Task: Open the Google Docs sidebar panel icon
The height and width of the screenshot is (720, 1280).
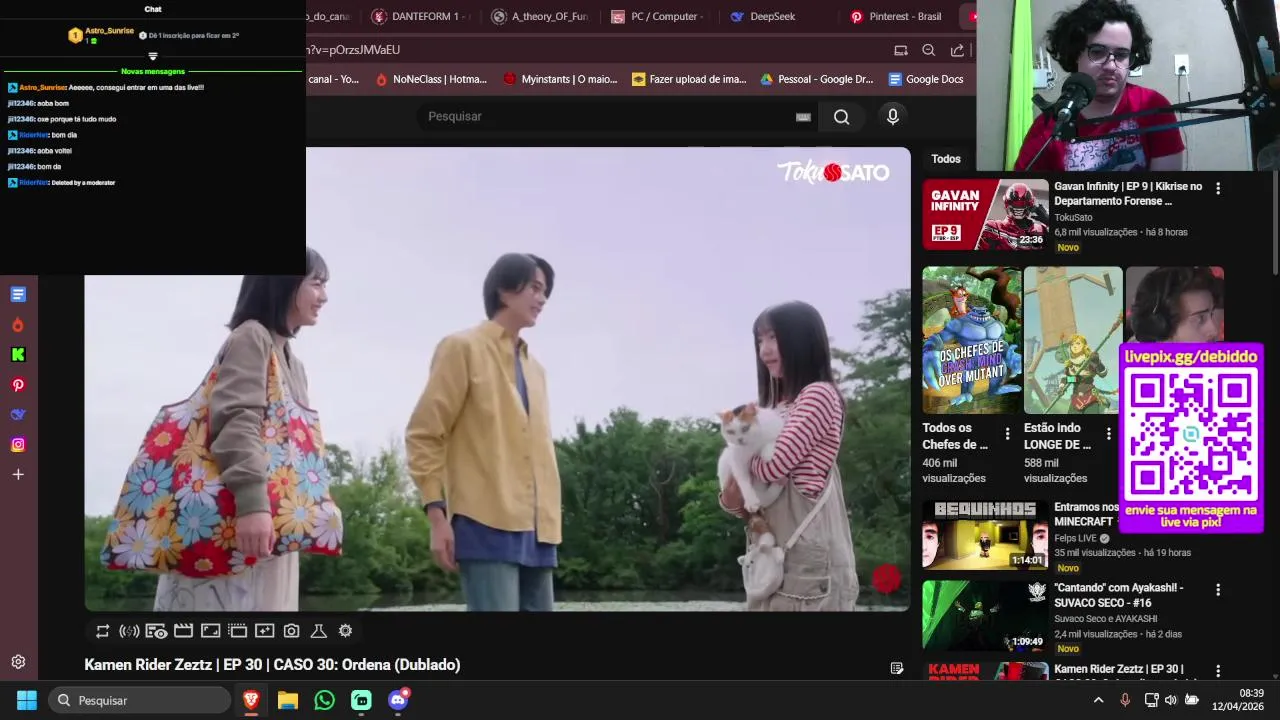Action: pos(18,294)
